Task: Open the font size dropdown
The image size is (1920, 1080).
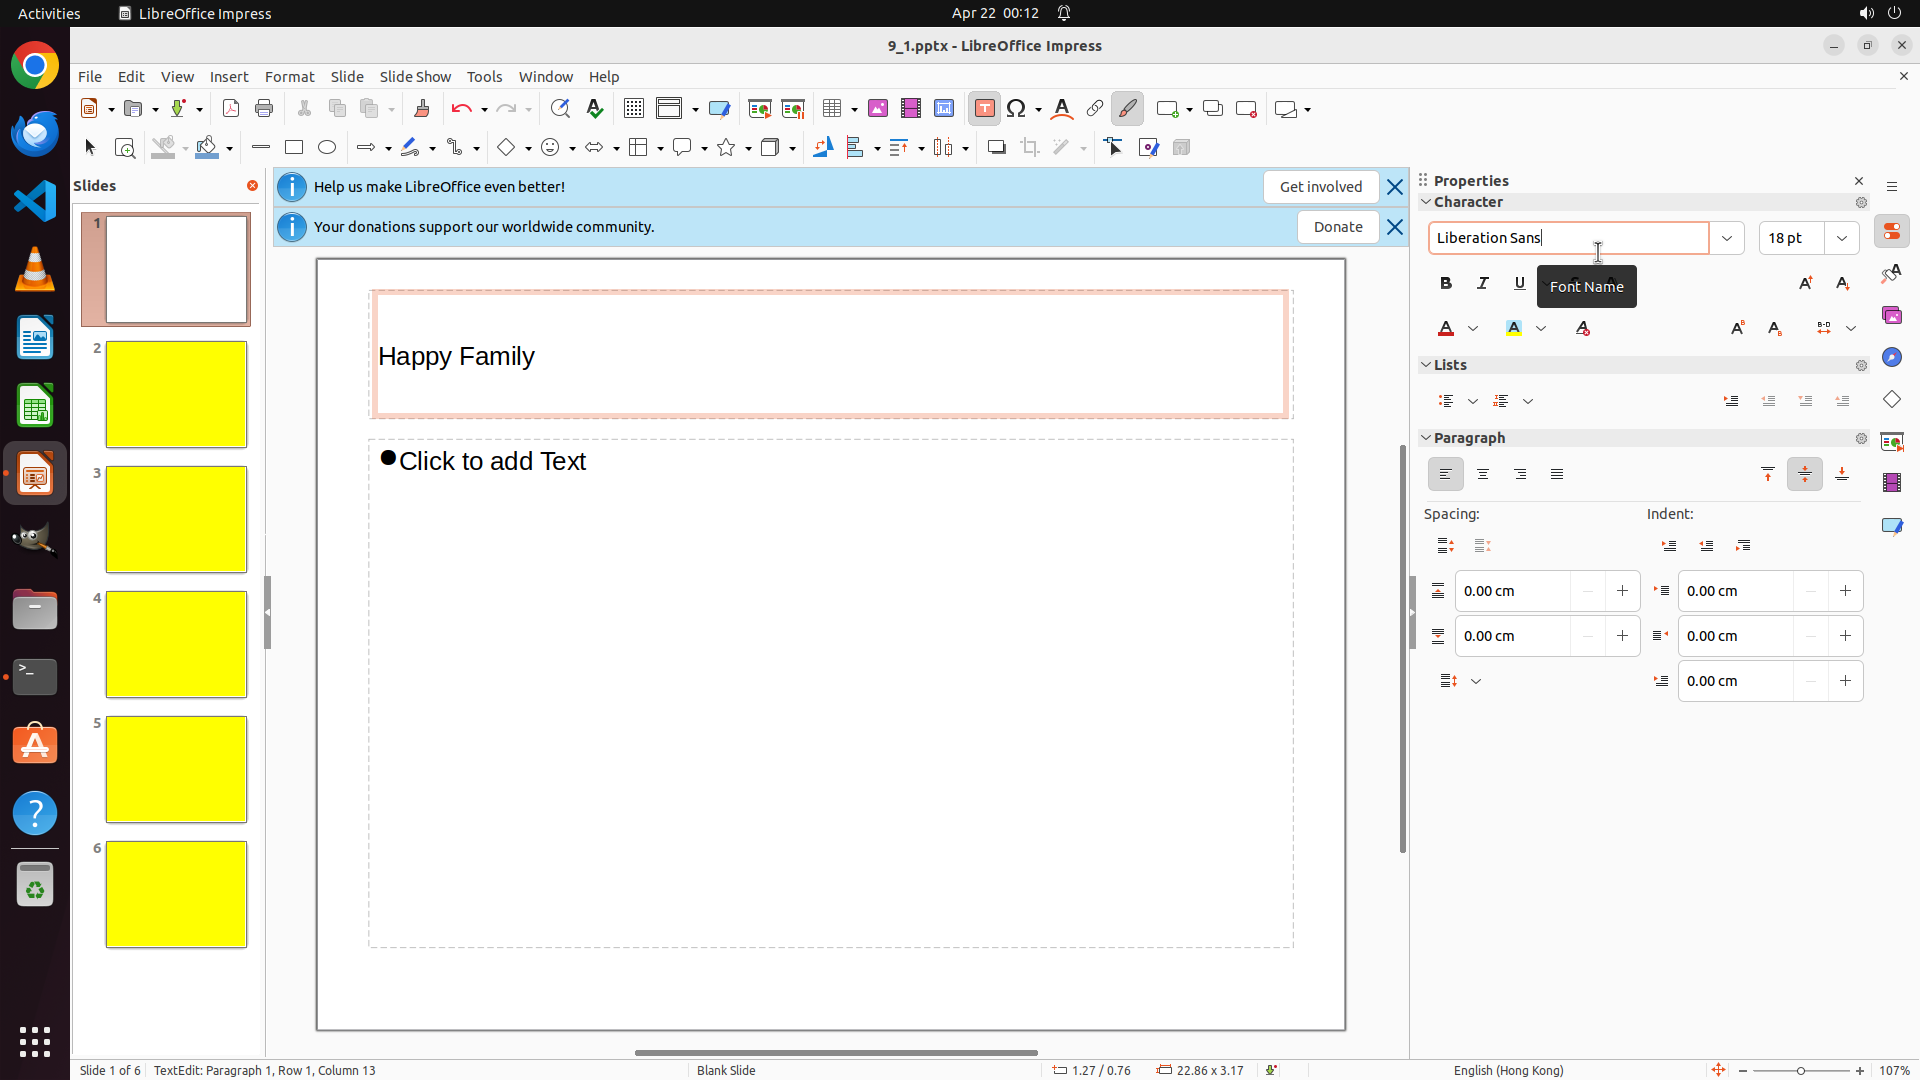Action: tap(1842, 238)
